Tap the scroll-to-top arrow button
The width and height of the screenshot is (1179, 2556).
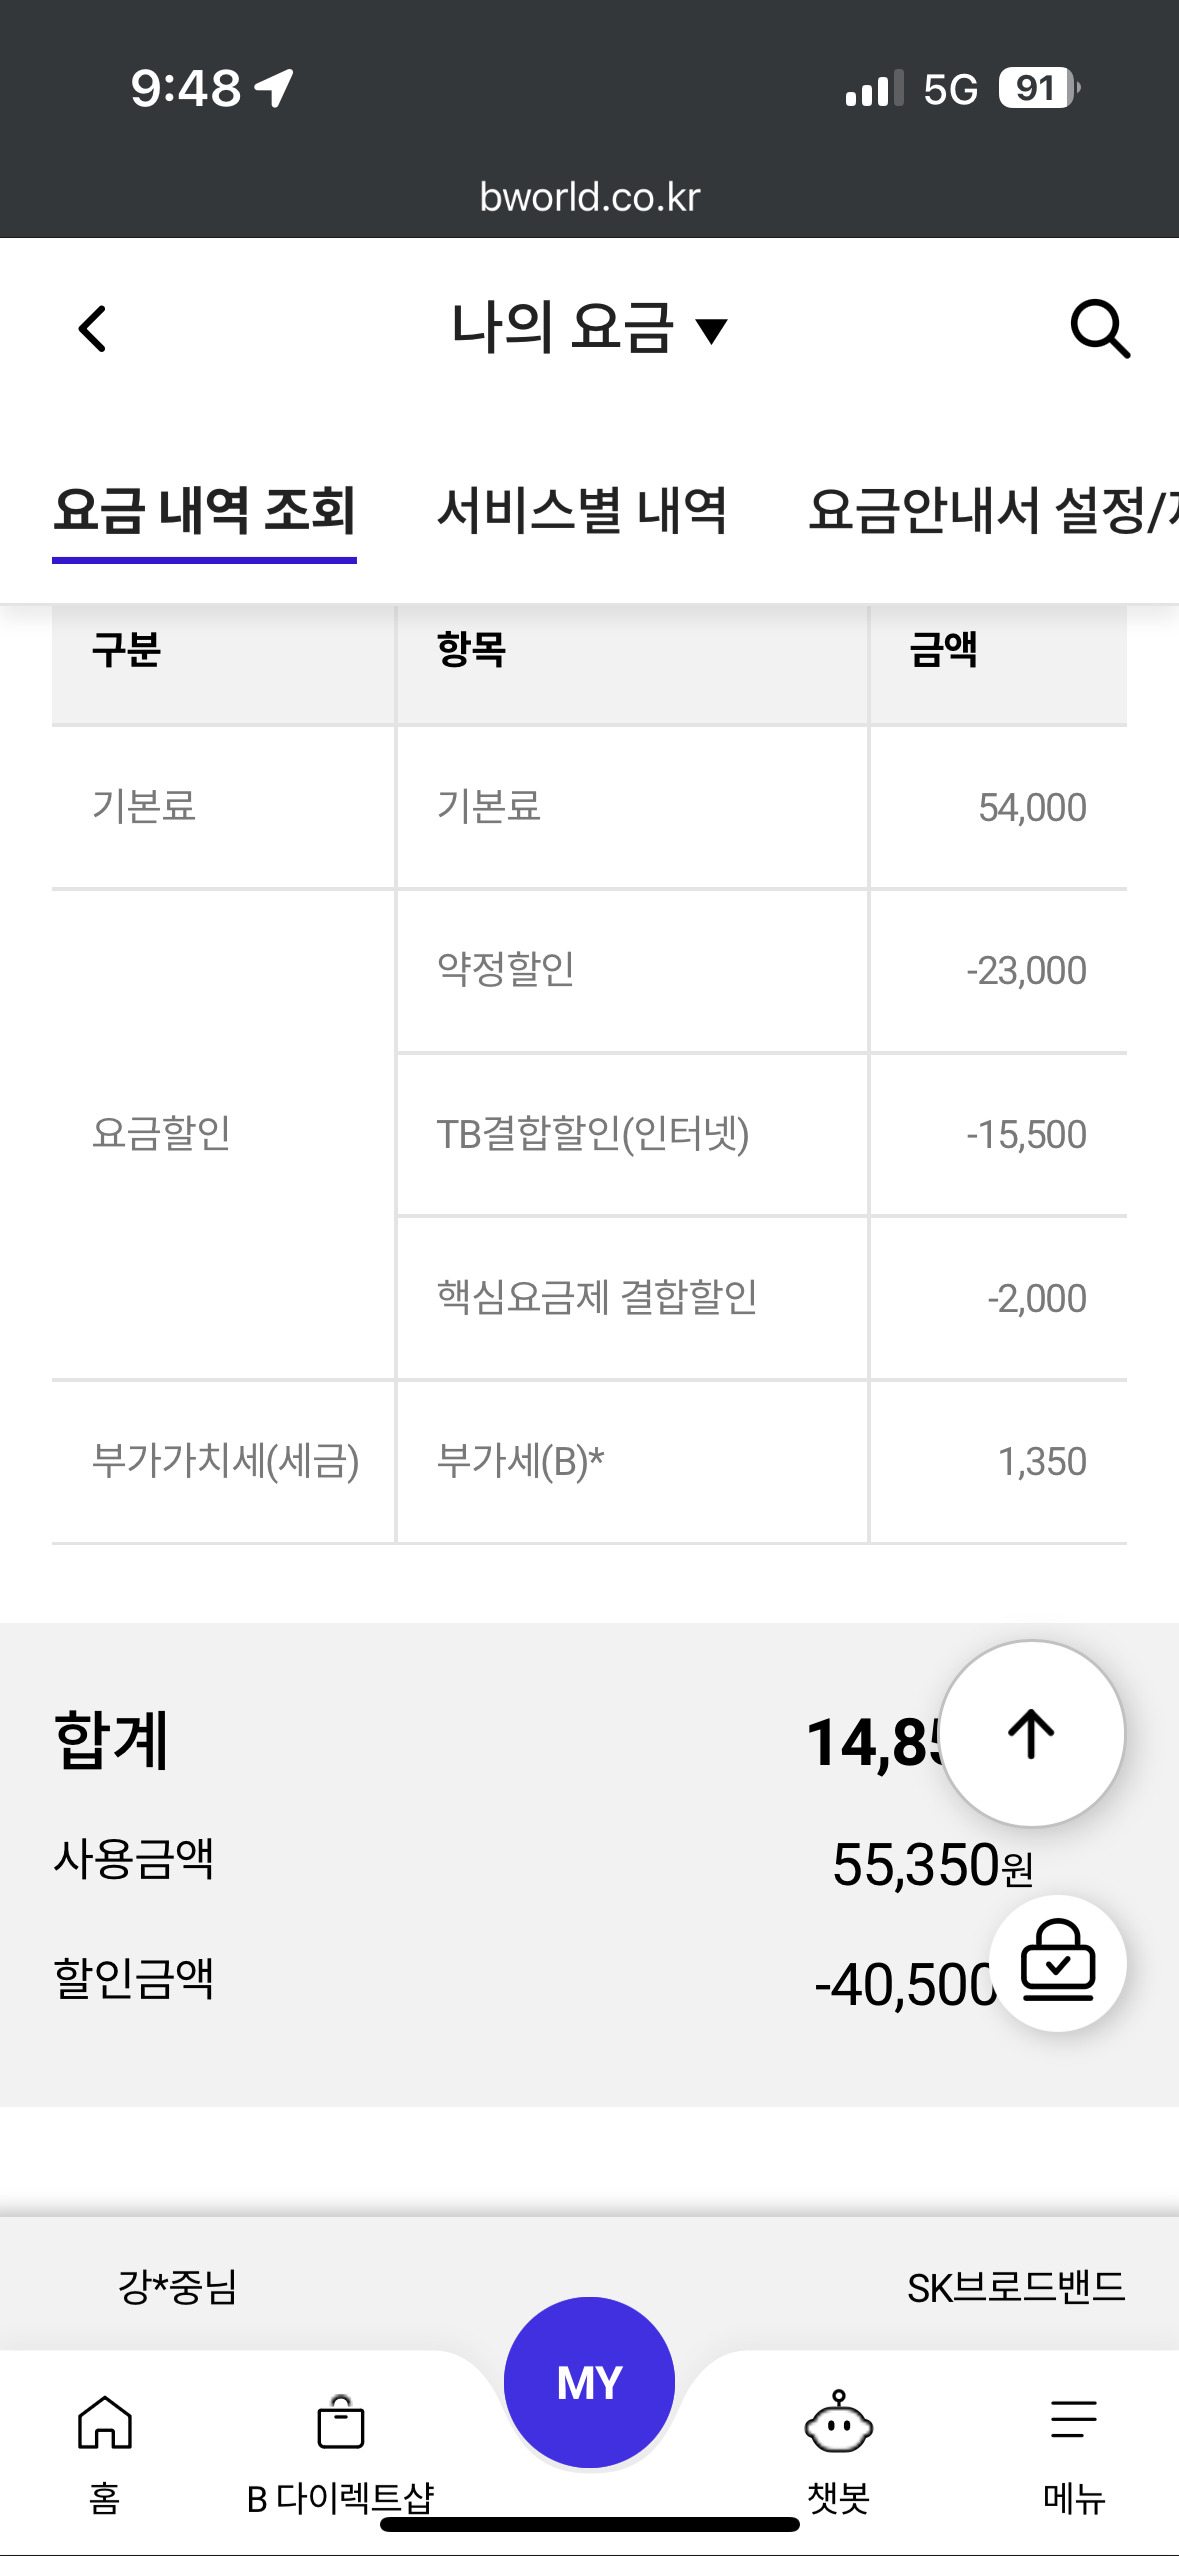(1031, 1734)
